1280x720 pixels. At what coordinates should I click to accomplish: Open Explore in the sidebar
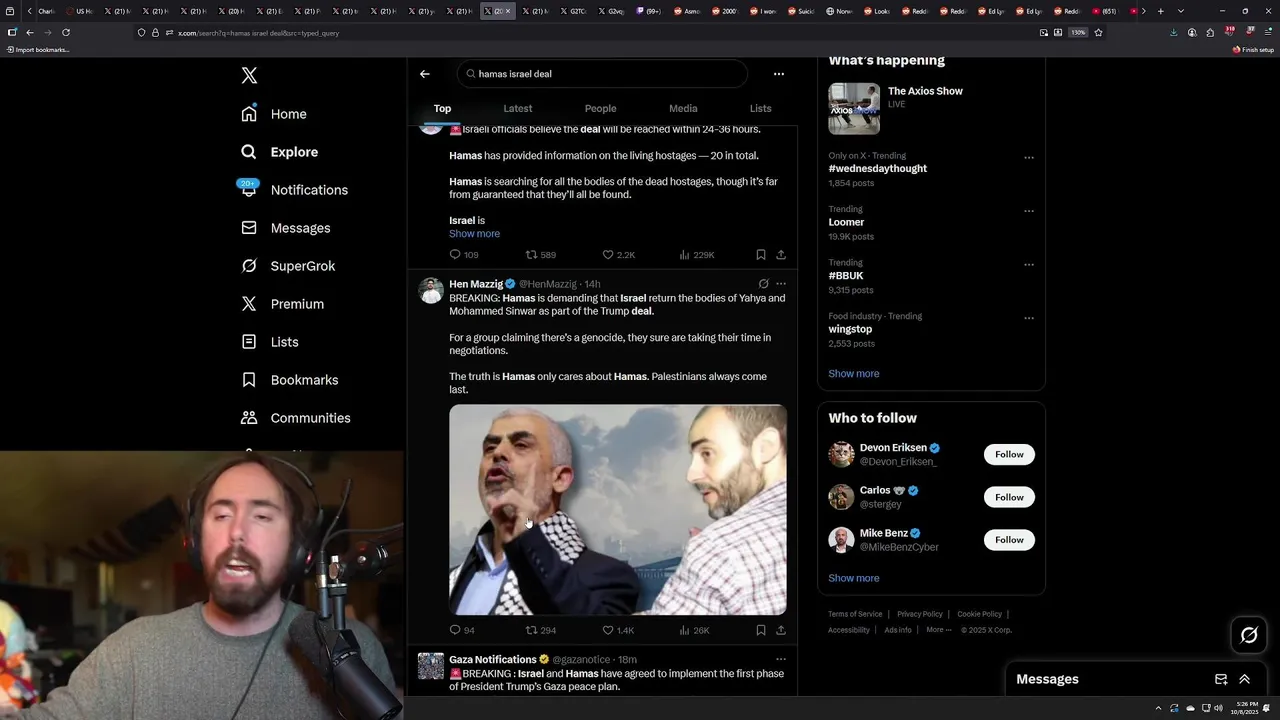coord(279,152)
